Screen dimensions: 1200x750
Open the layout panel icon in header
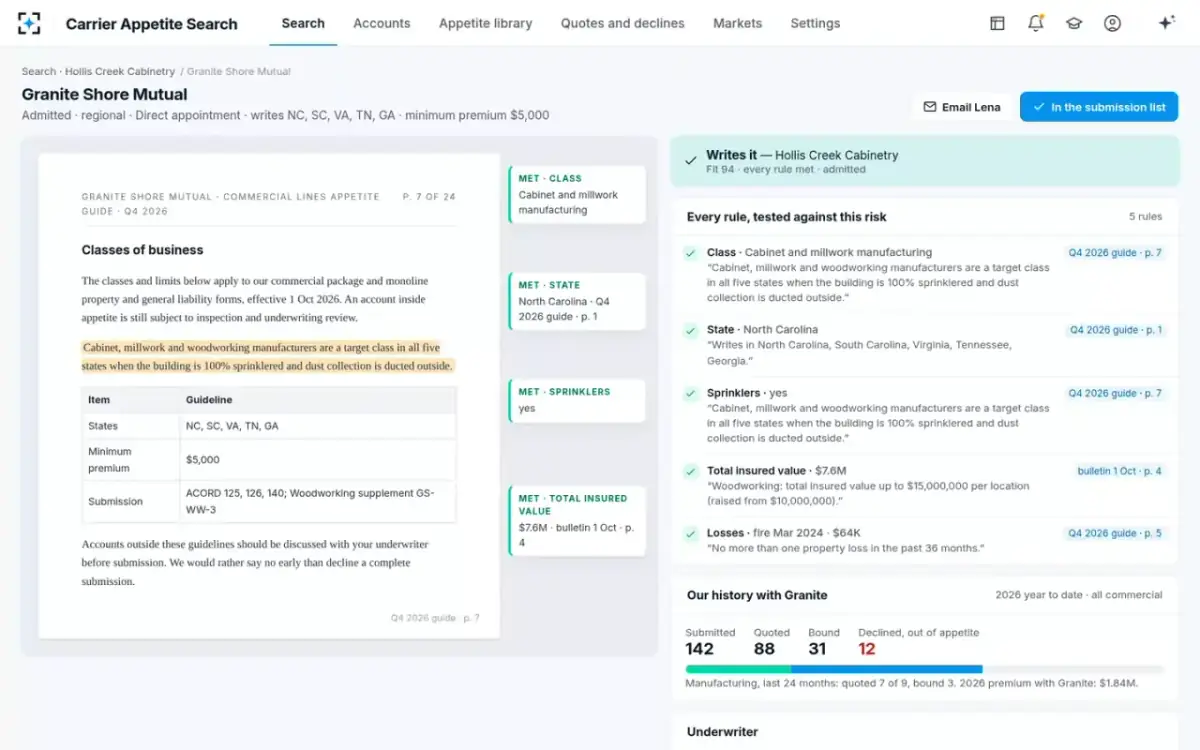(997, 23)
